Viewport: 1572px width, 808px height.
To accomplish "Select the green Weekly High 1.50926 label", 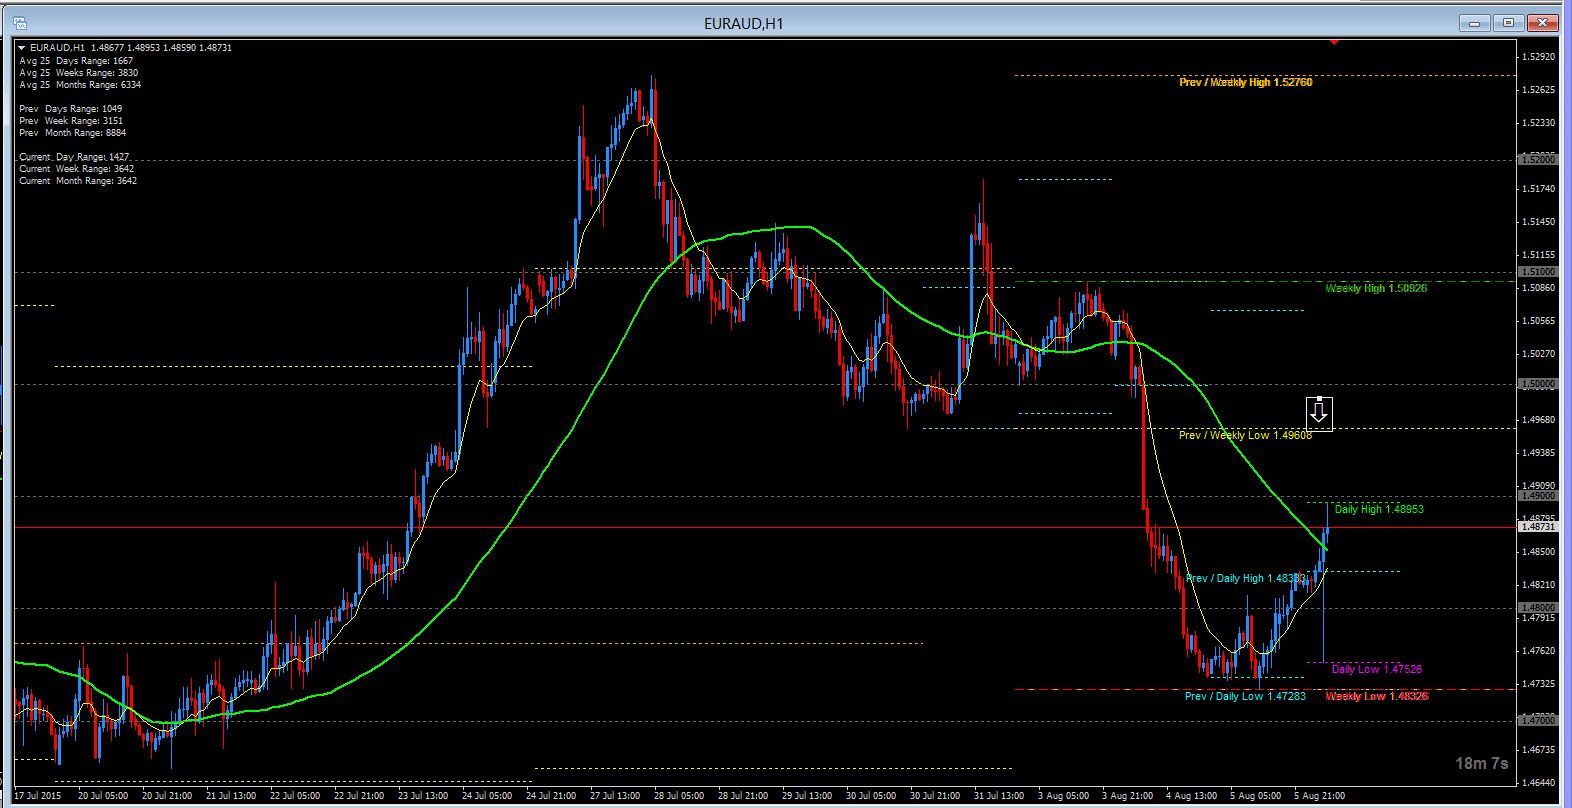I will click(1376, 288).
